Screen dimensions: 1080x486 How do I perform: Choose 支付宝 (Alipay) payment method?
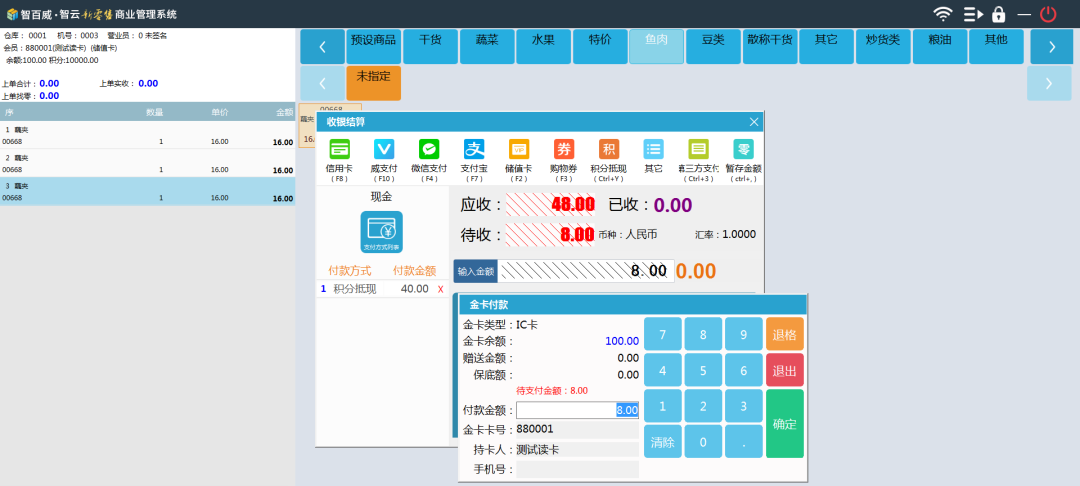474,150
